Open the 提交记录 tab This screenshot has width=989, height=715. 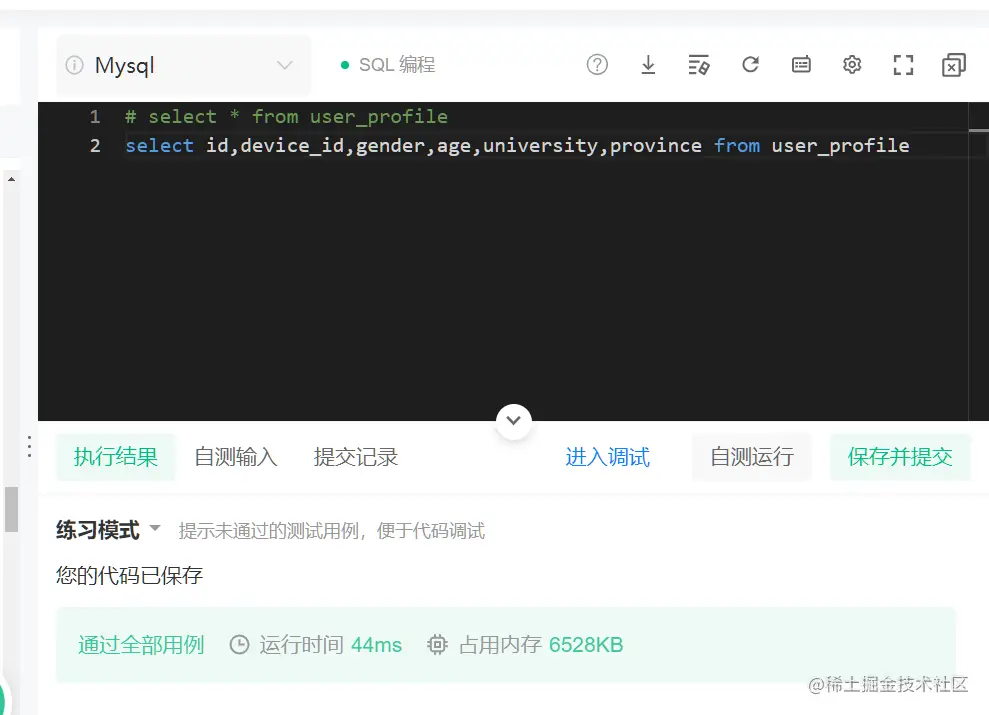356,457
